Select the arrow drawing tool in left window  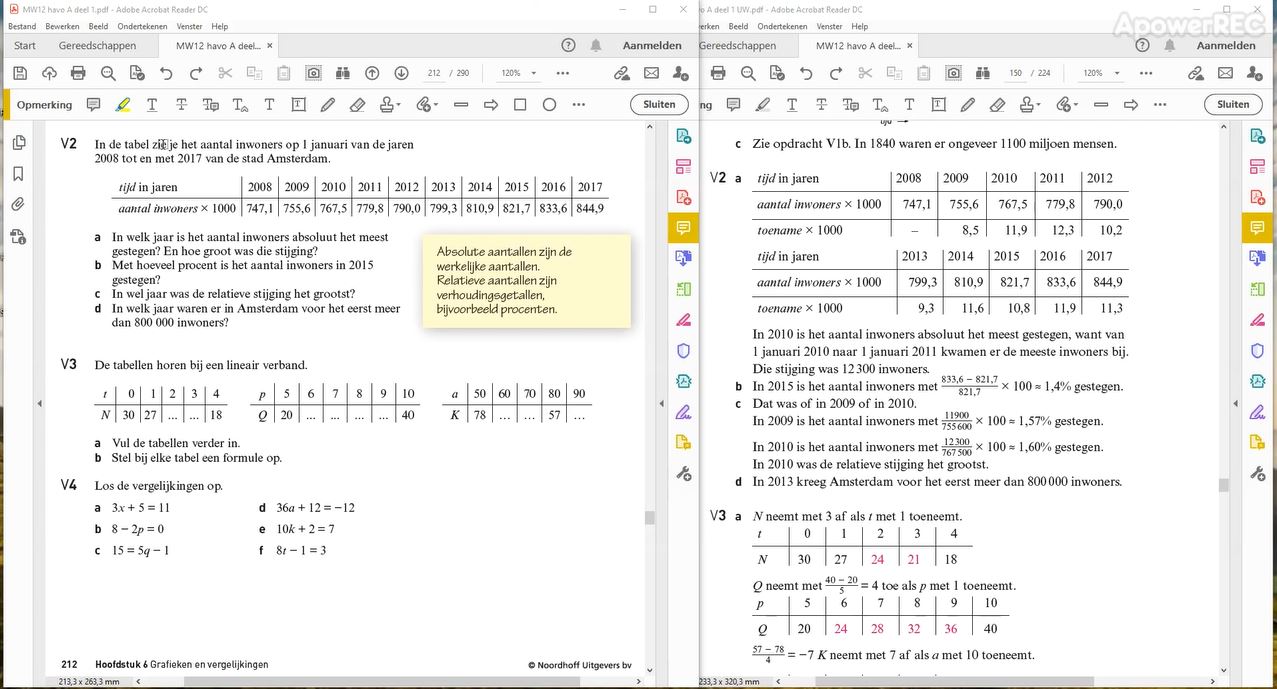[491, 104]
